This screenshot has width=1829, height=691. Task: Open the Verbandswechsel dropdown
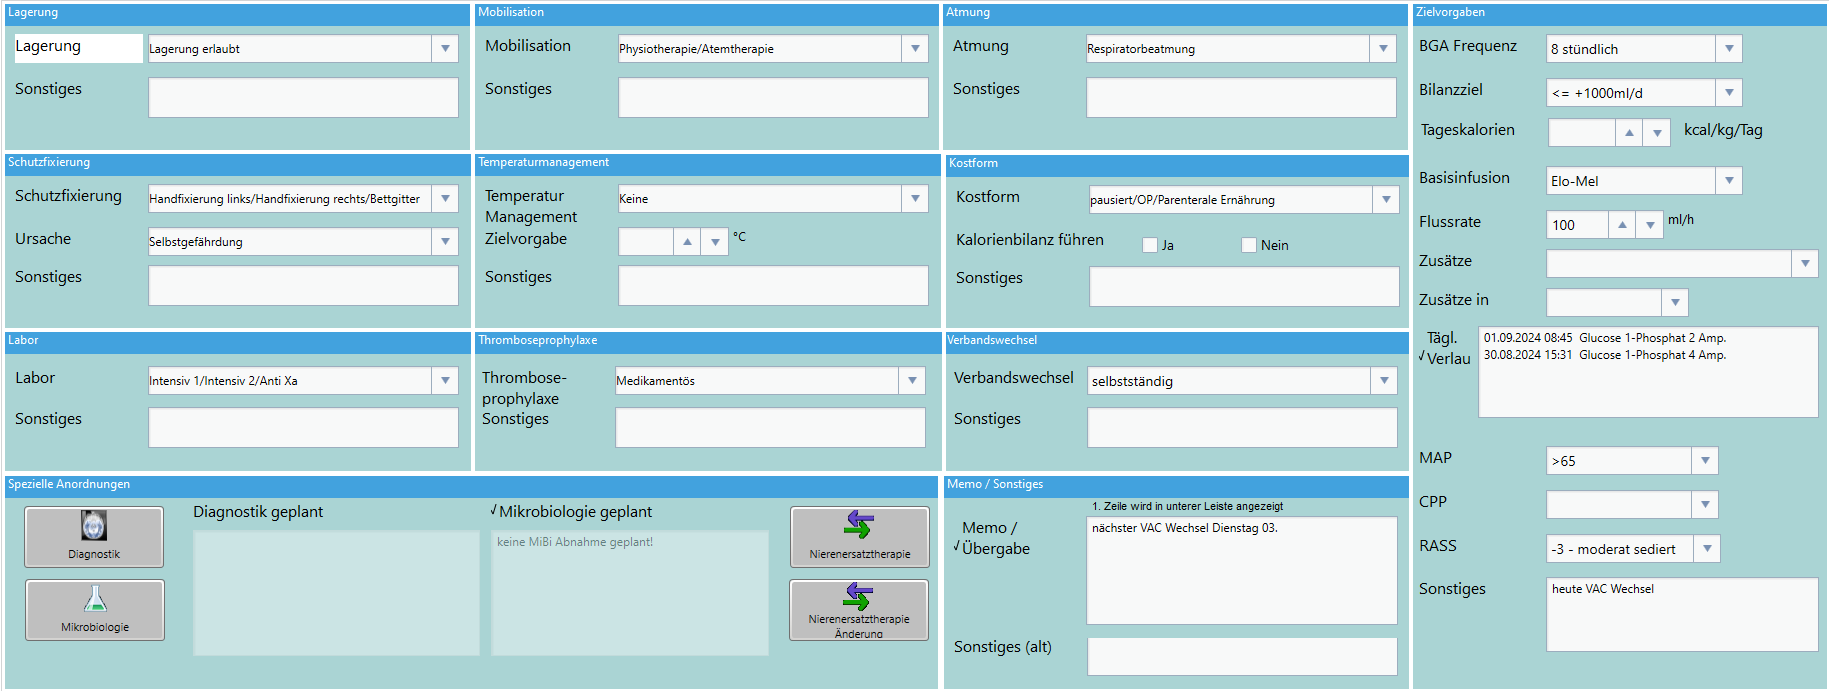tap(1384, 381)
